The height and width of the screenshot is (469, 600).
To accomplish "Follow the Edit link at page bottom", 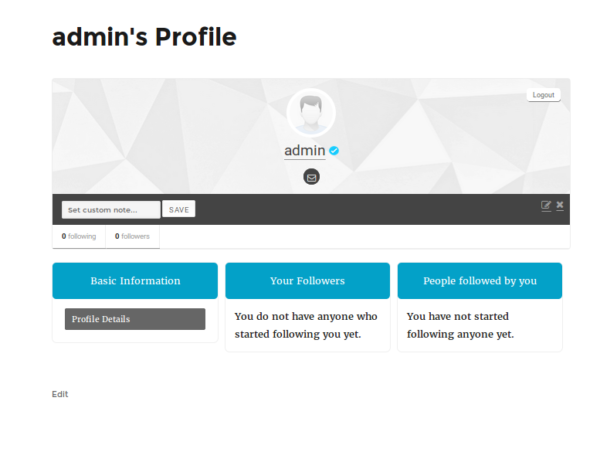I will tap(60, 395).
